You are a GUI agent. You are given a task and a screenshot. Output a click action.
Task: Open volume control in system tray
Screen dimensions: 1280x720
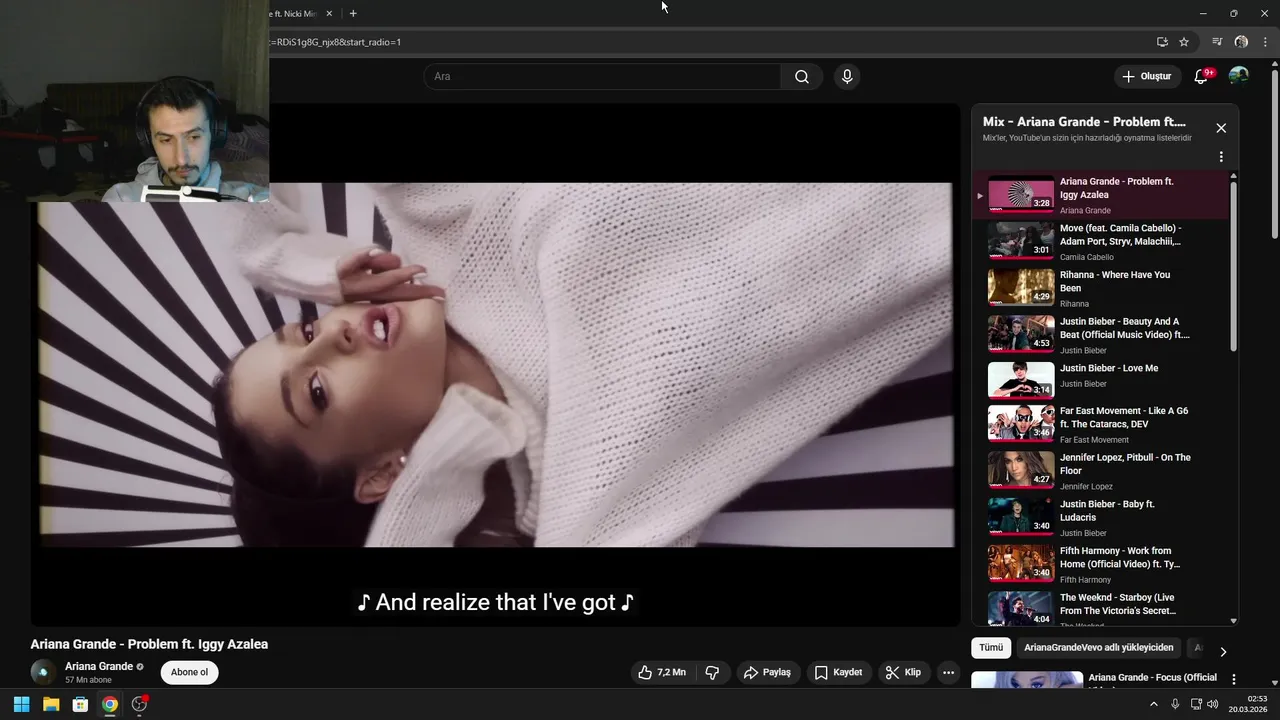coord(1212,704)
